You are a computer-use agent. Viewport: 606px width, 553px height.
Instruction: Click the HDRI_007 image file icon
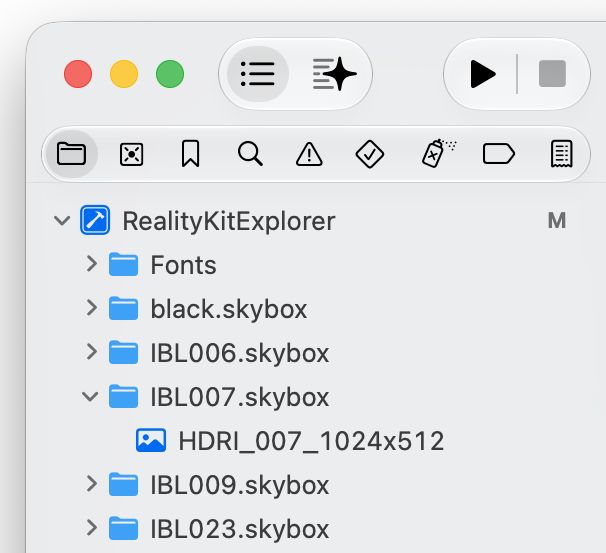click(x=151, y=441)
